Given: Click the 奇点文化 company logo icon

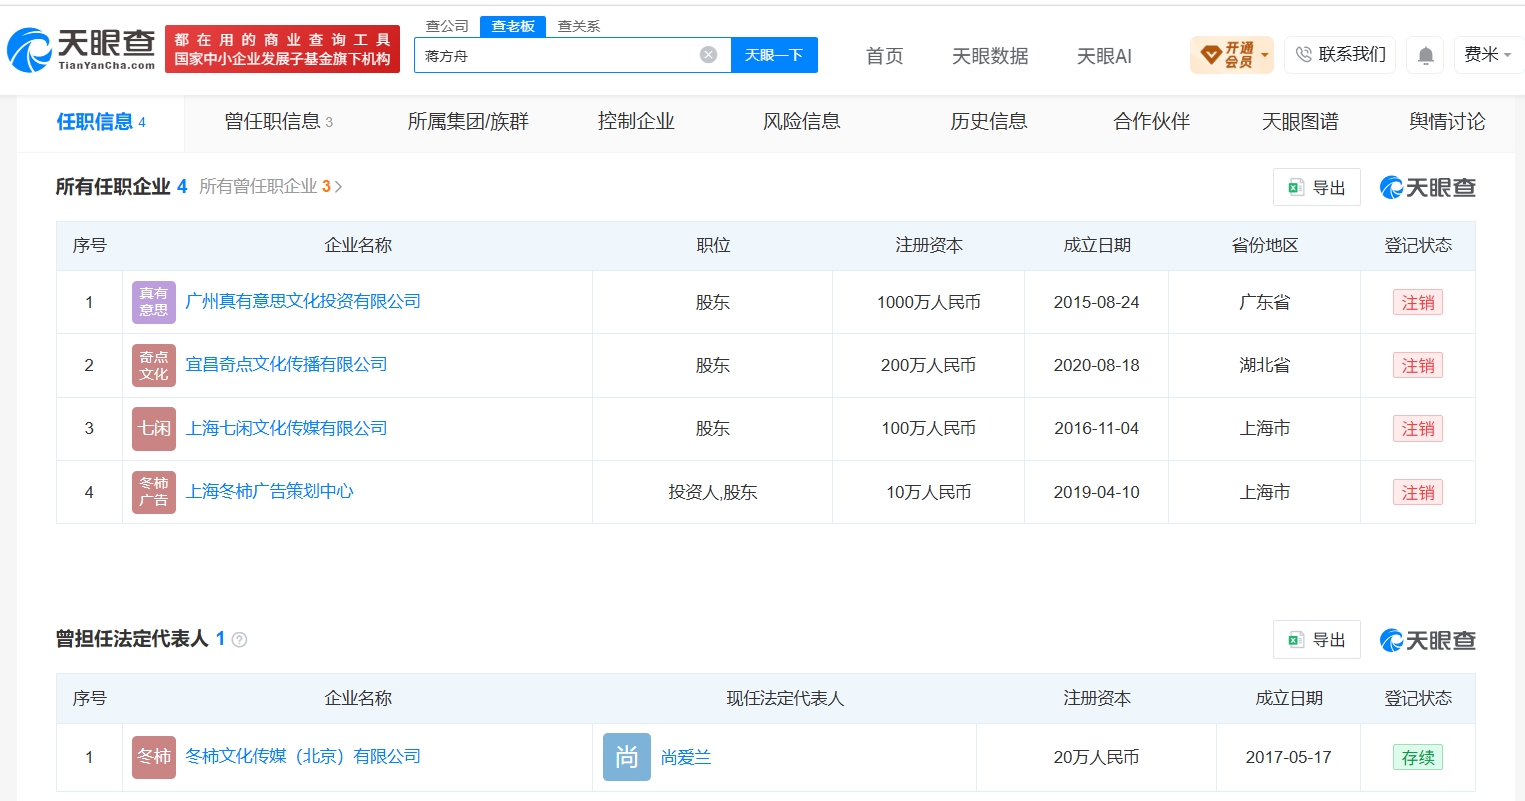Looking at the screenshot, I should click(154, 365).
